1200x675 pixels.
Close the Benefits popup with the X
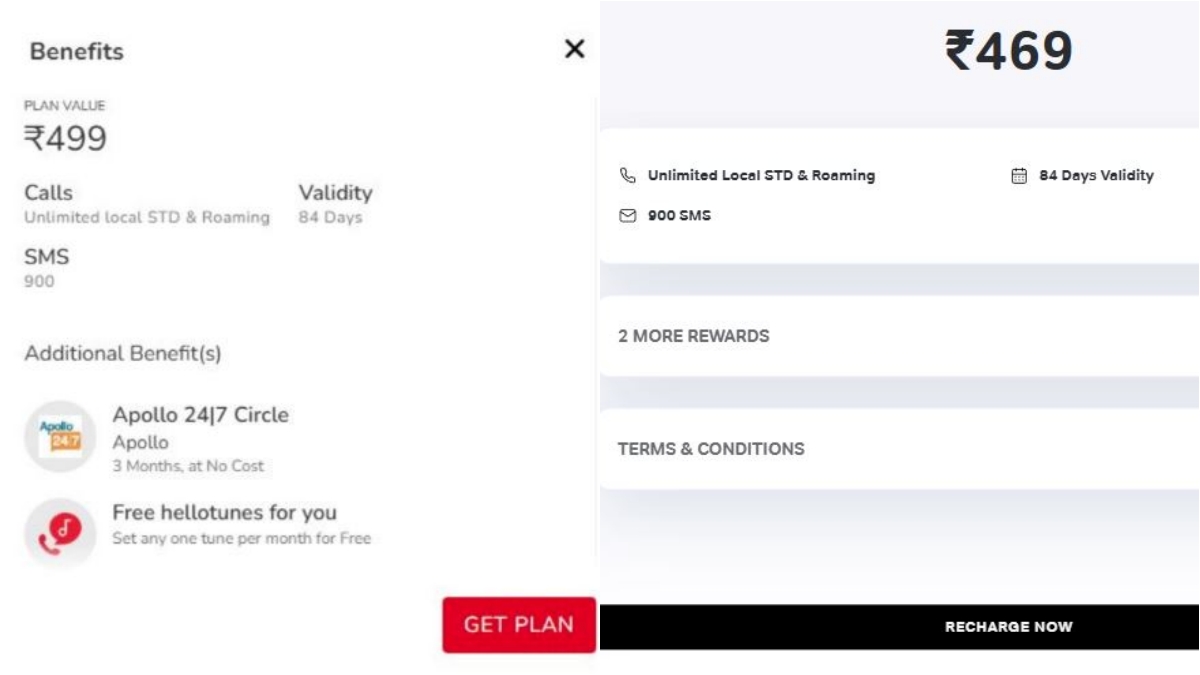pos(577,50)
